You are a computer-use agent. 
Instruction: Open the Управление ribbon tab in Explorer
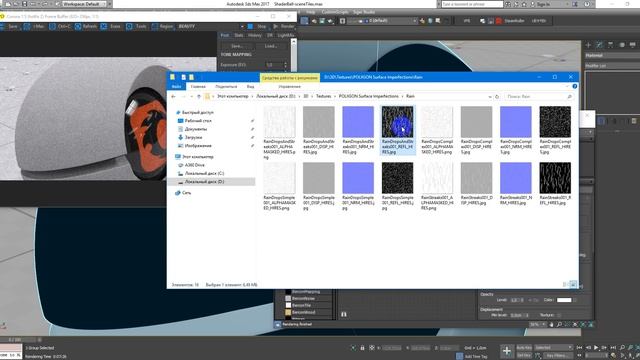[289, 87]
